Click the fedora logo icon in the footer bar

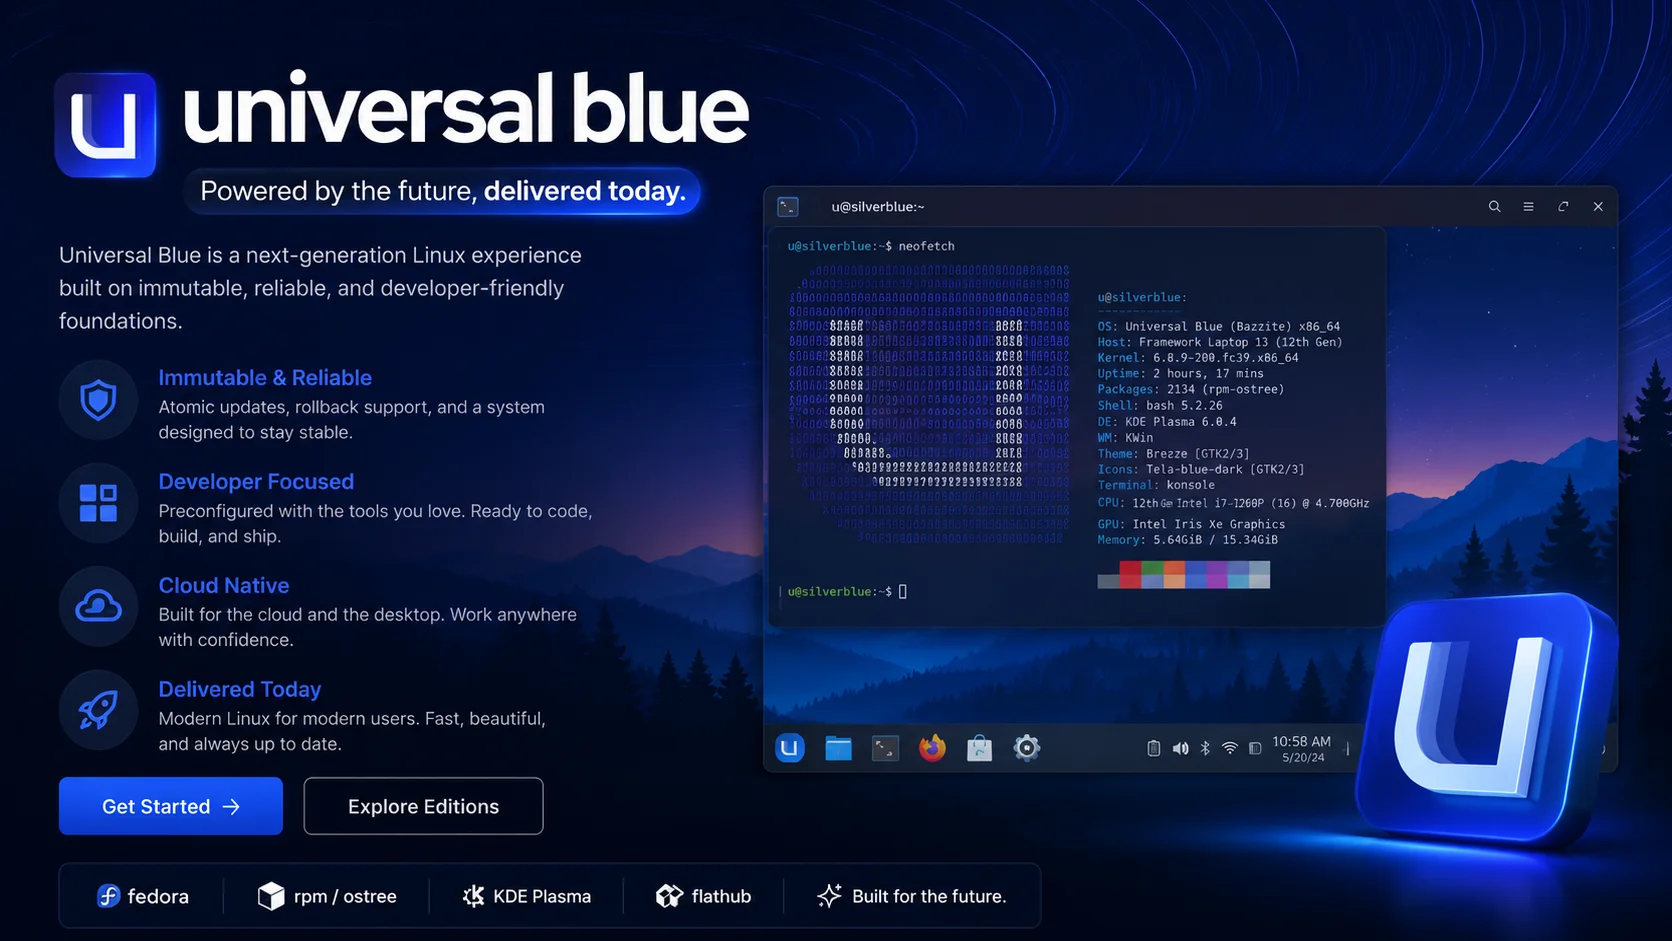[108, 896]
